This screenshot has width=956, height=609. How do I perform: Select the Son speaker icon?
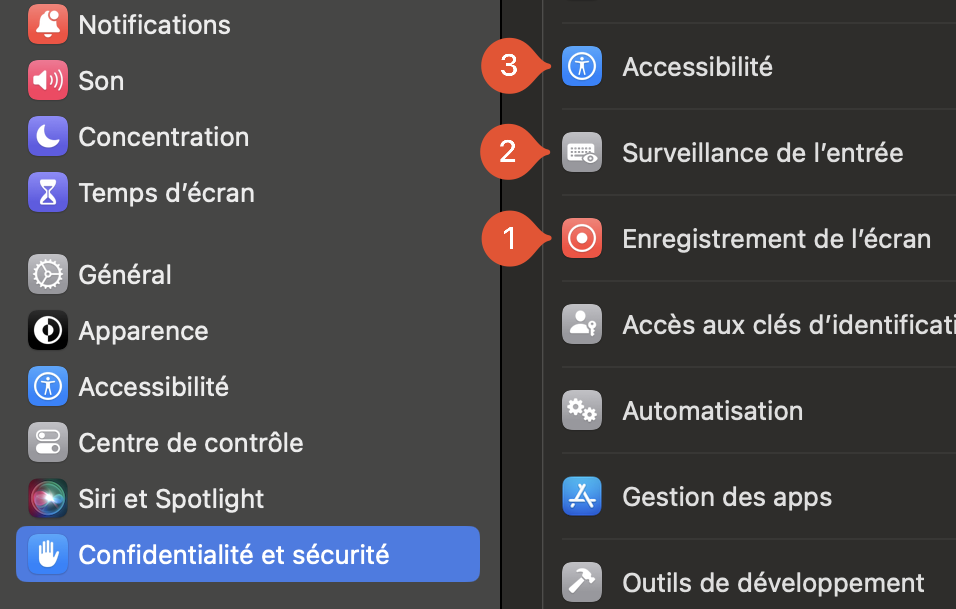click(x=48, y=80)
